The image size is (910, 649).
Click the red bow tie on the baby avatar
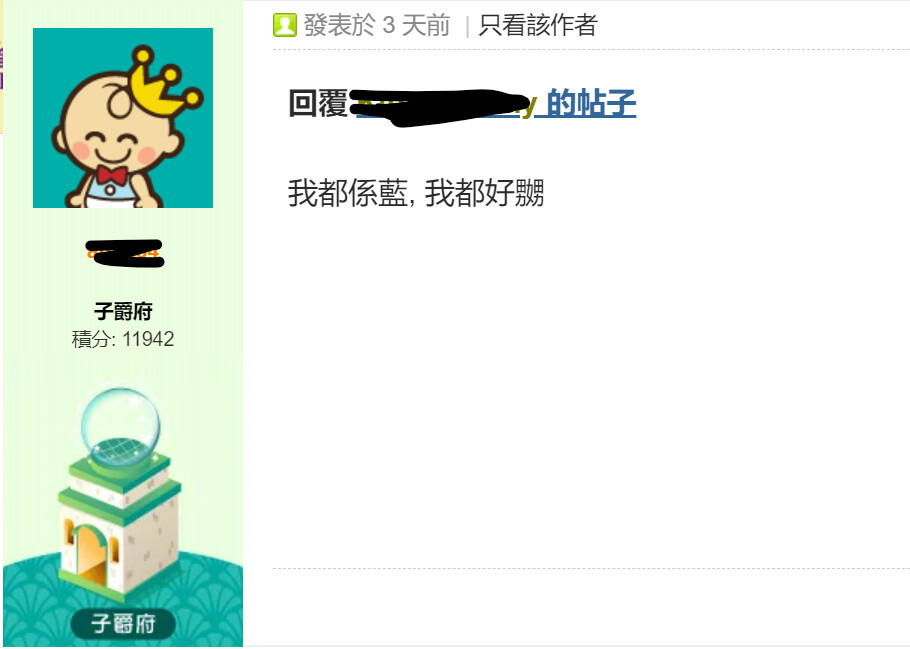[112, 174]
